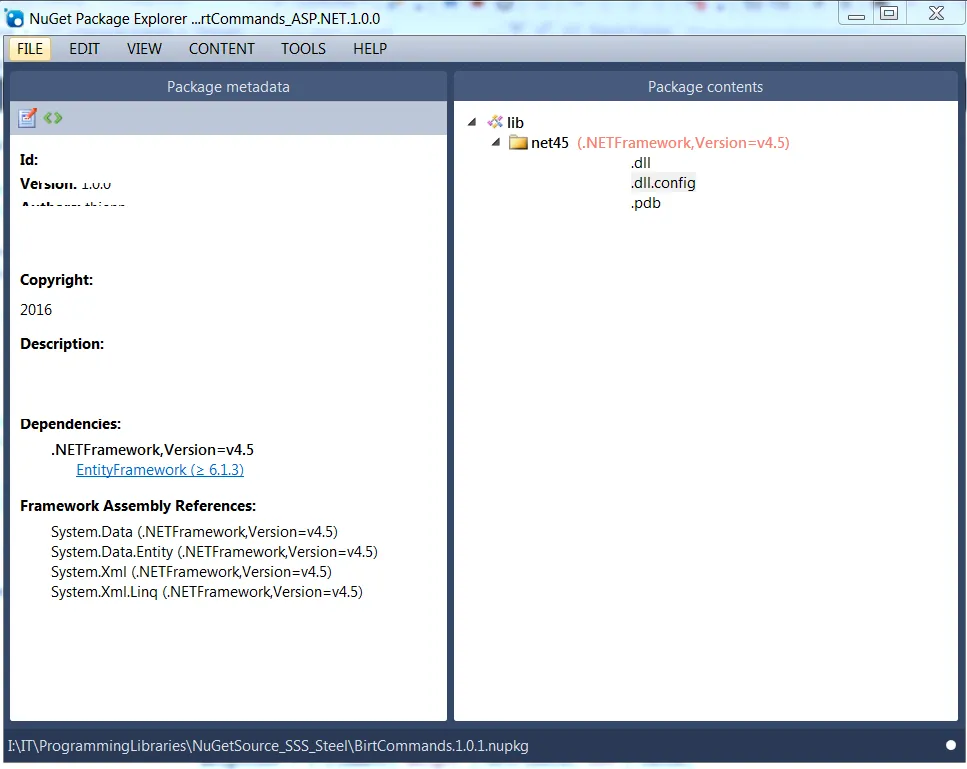Close the NuGet Package Explorer window
This screenshot has height=769, width=967.
click(x=936, y=13)
